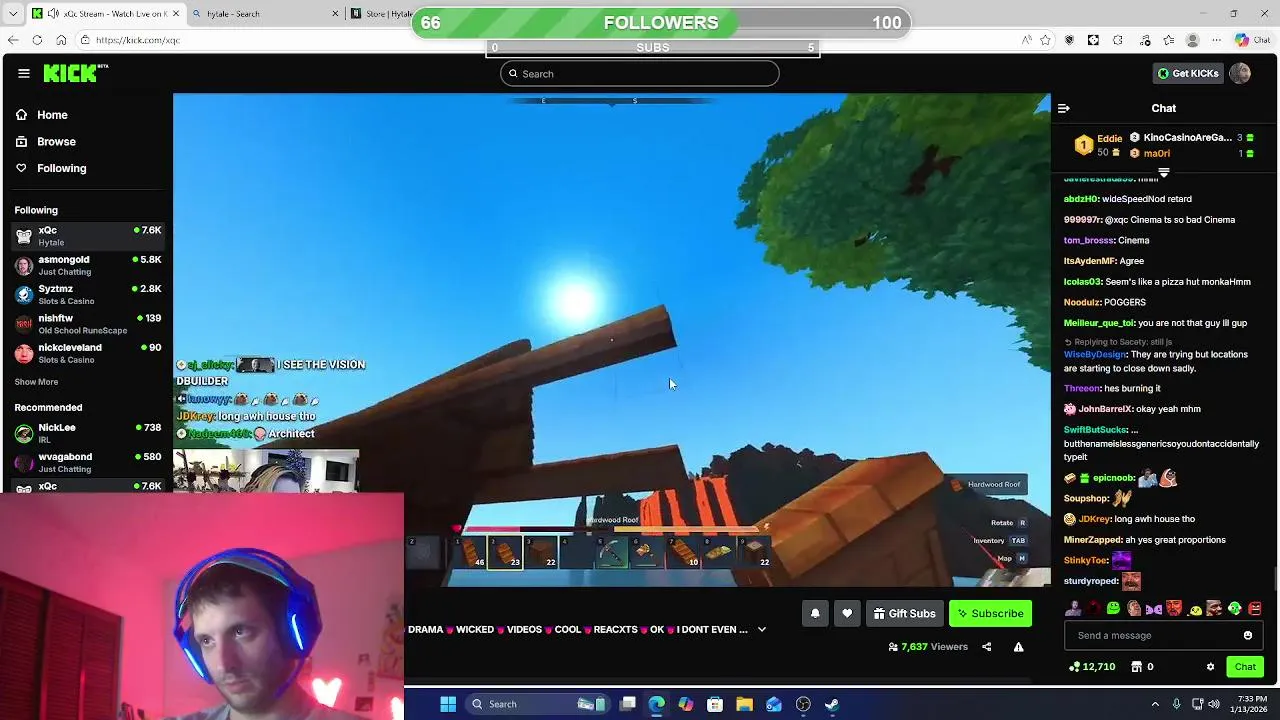This screenshot has width=1280, height=720.
Task: Click username WiseByDesign in chat
Action: [x=1095, y=354]
